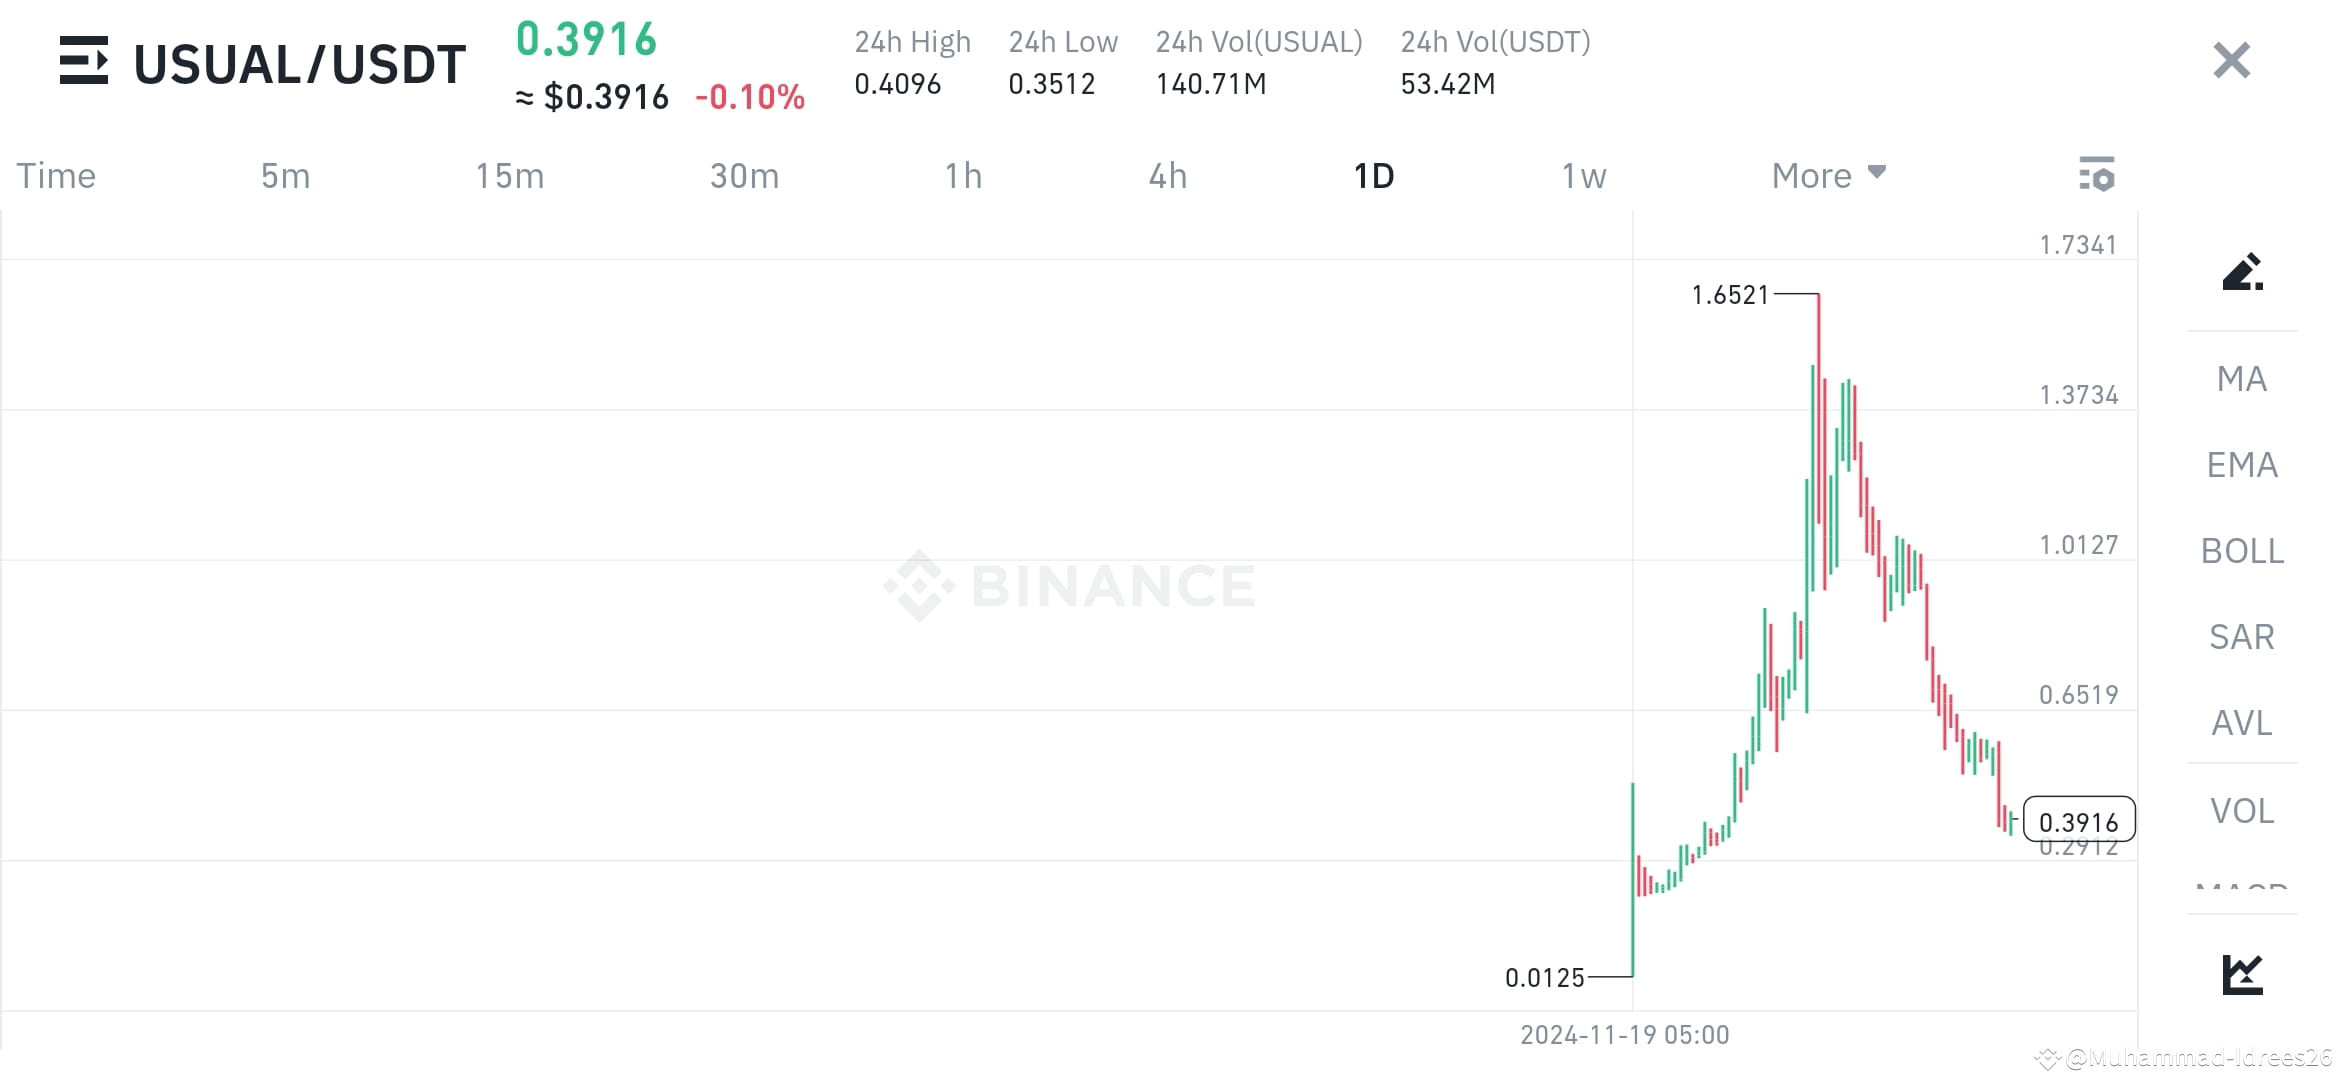
Task: Switch to the 1h timeframe
Action: [x=963, y=175]
